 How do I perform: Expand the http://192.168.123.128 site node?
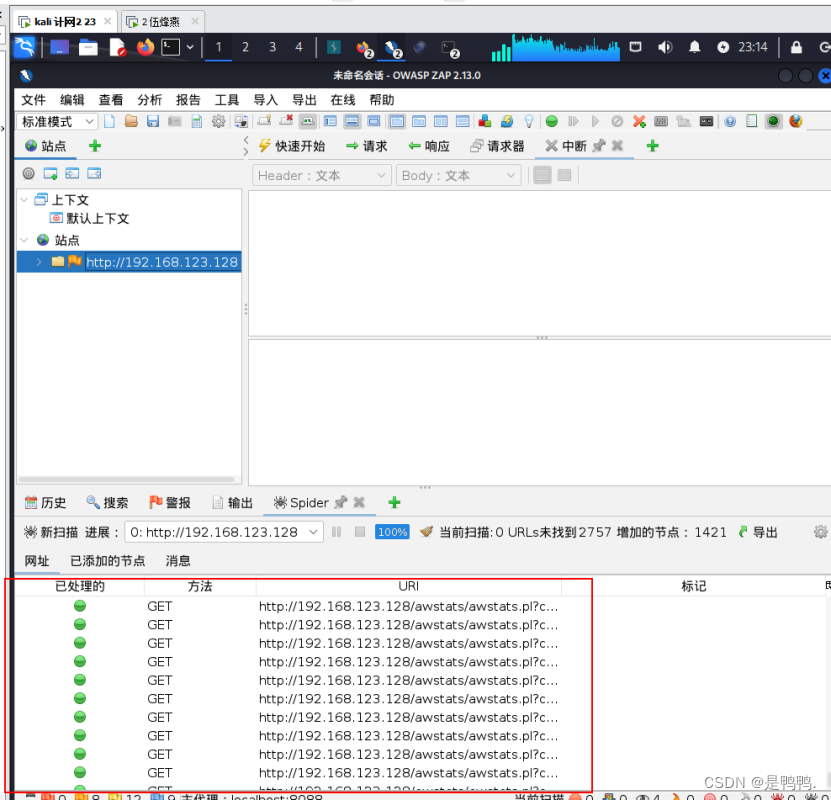[x=39, y=262]
